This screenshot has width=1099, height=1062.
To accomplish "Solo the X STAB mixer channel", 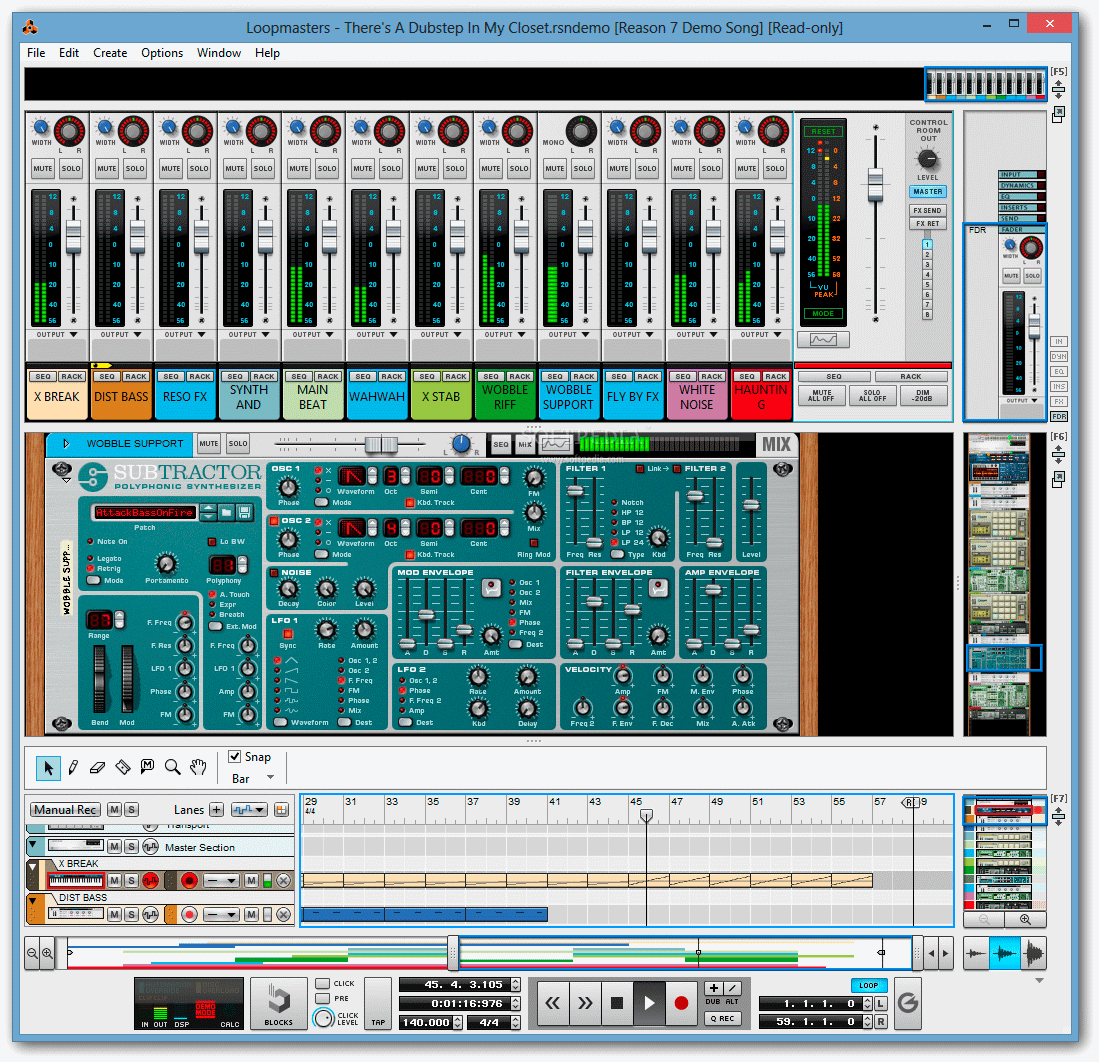I will click(455, 168).
